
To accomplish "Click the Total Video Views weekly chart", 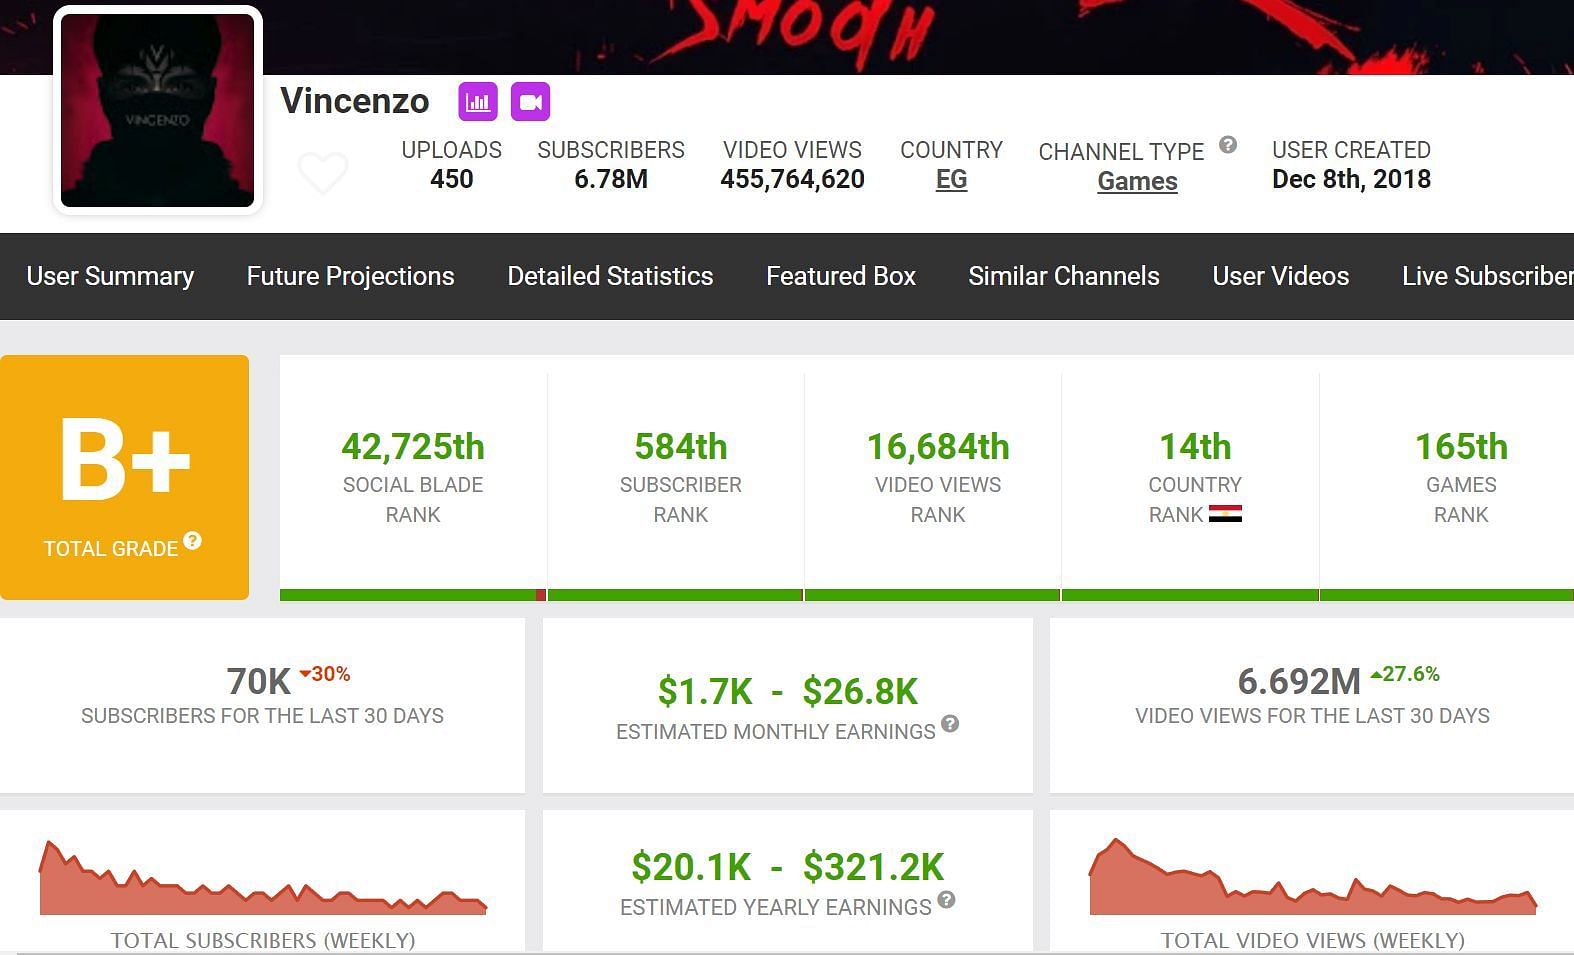I will (1312, 880).
